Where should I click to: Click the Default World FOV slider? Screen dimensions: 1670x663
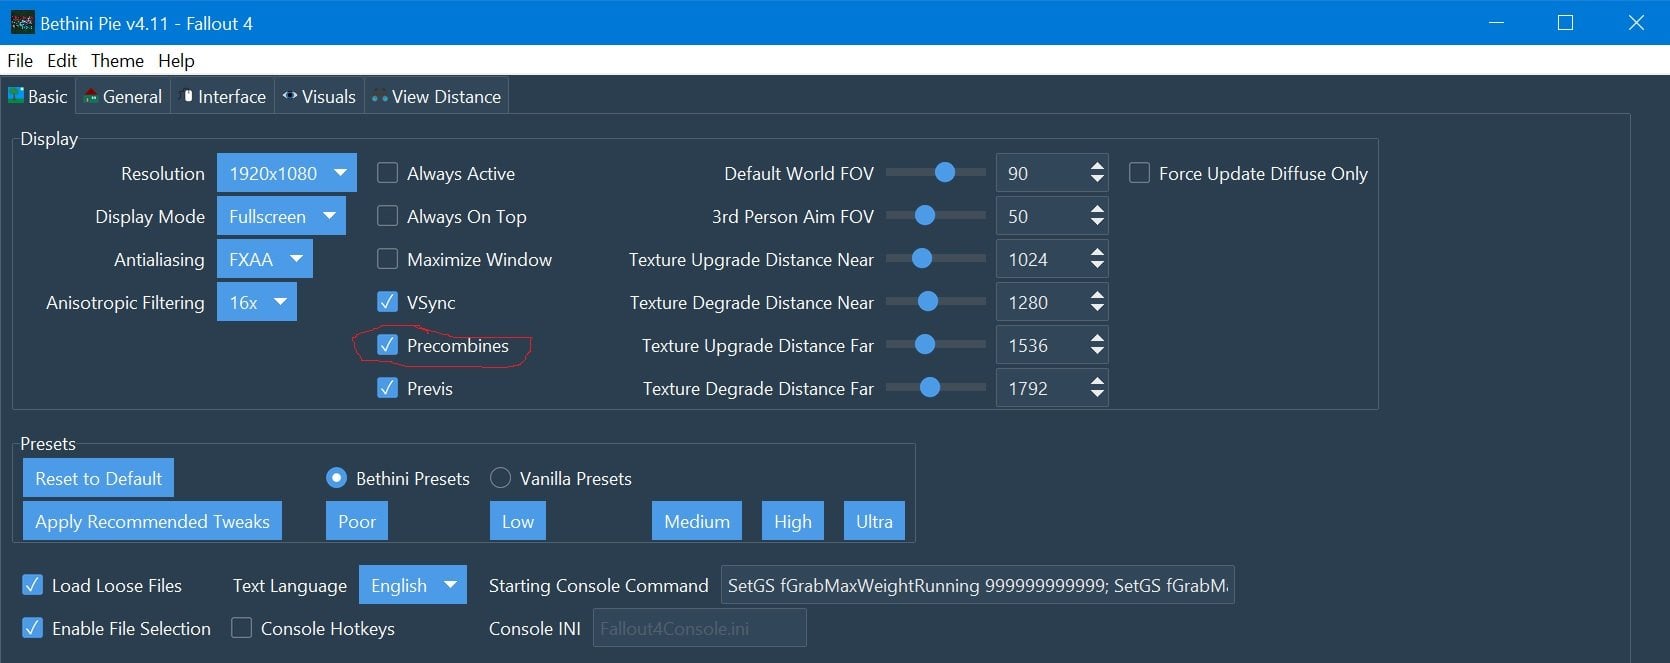(x=936, y=173)
